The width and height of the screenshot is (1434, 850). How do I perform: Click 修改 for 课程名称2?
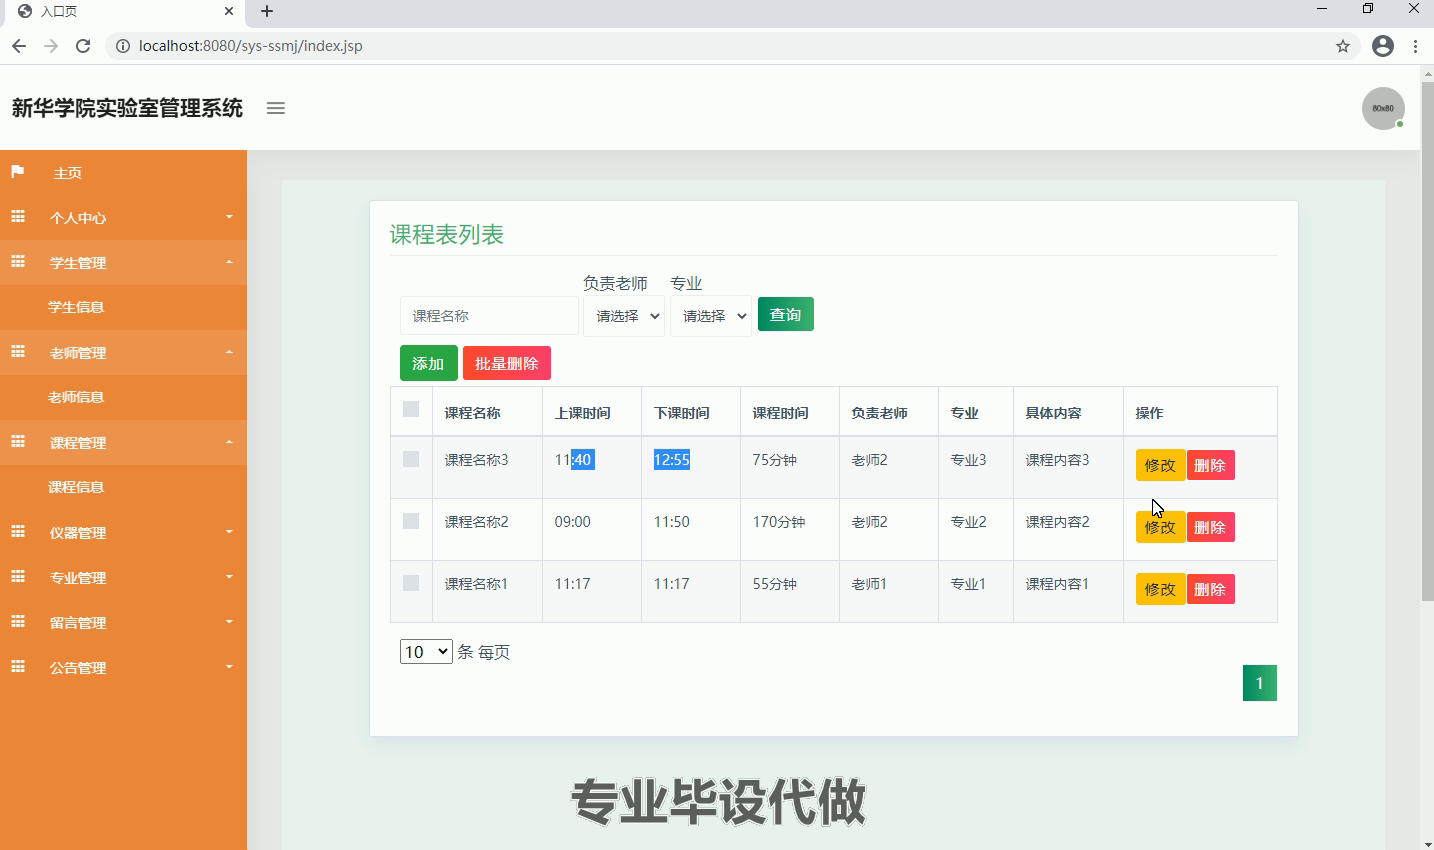(1160, 527)
